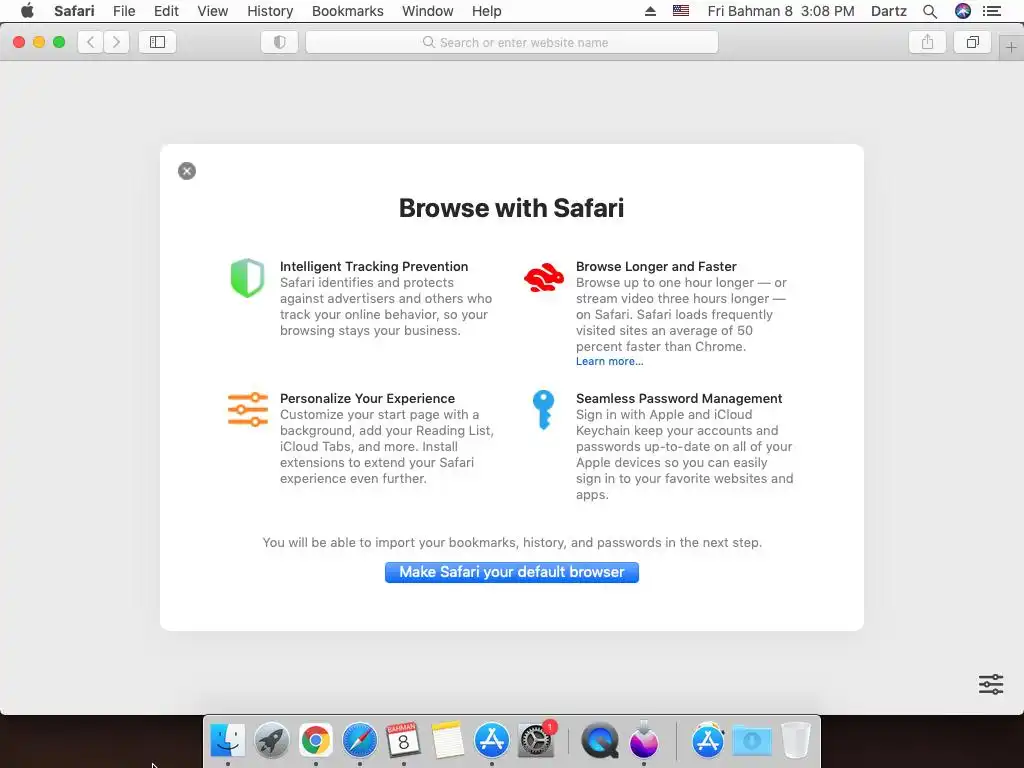Go back using the Safari back arrow
The height and width of the screenshot is (768, 1024).
coord(91,42)
